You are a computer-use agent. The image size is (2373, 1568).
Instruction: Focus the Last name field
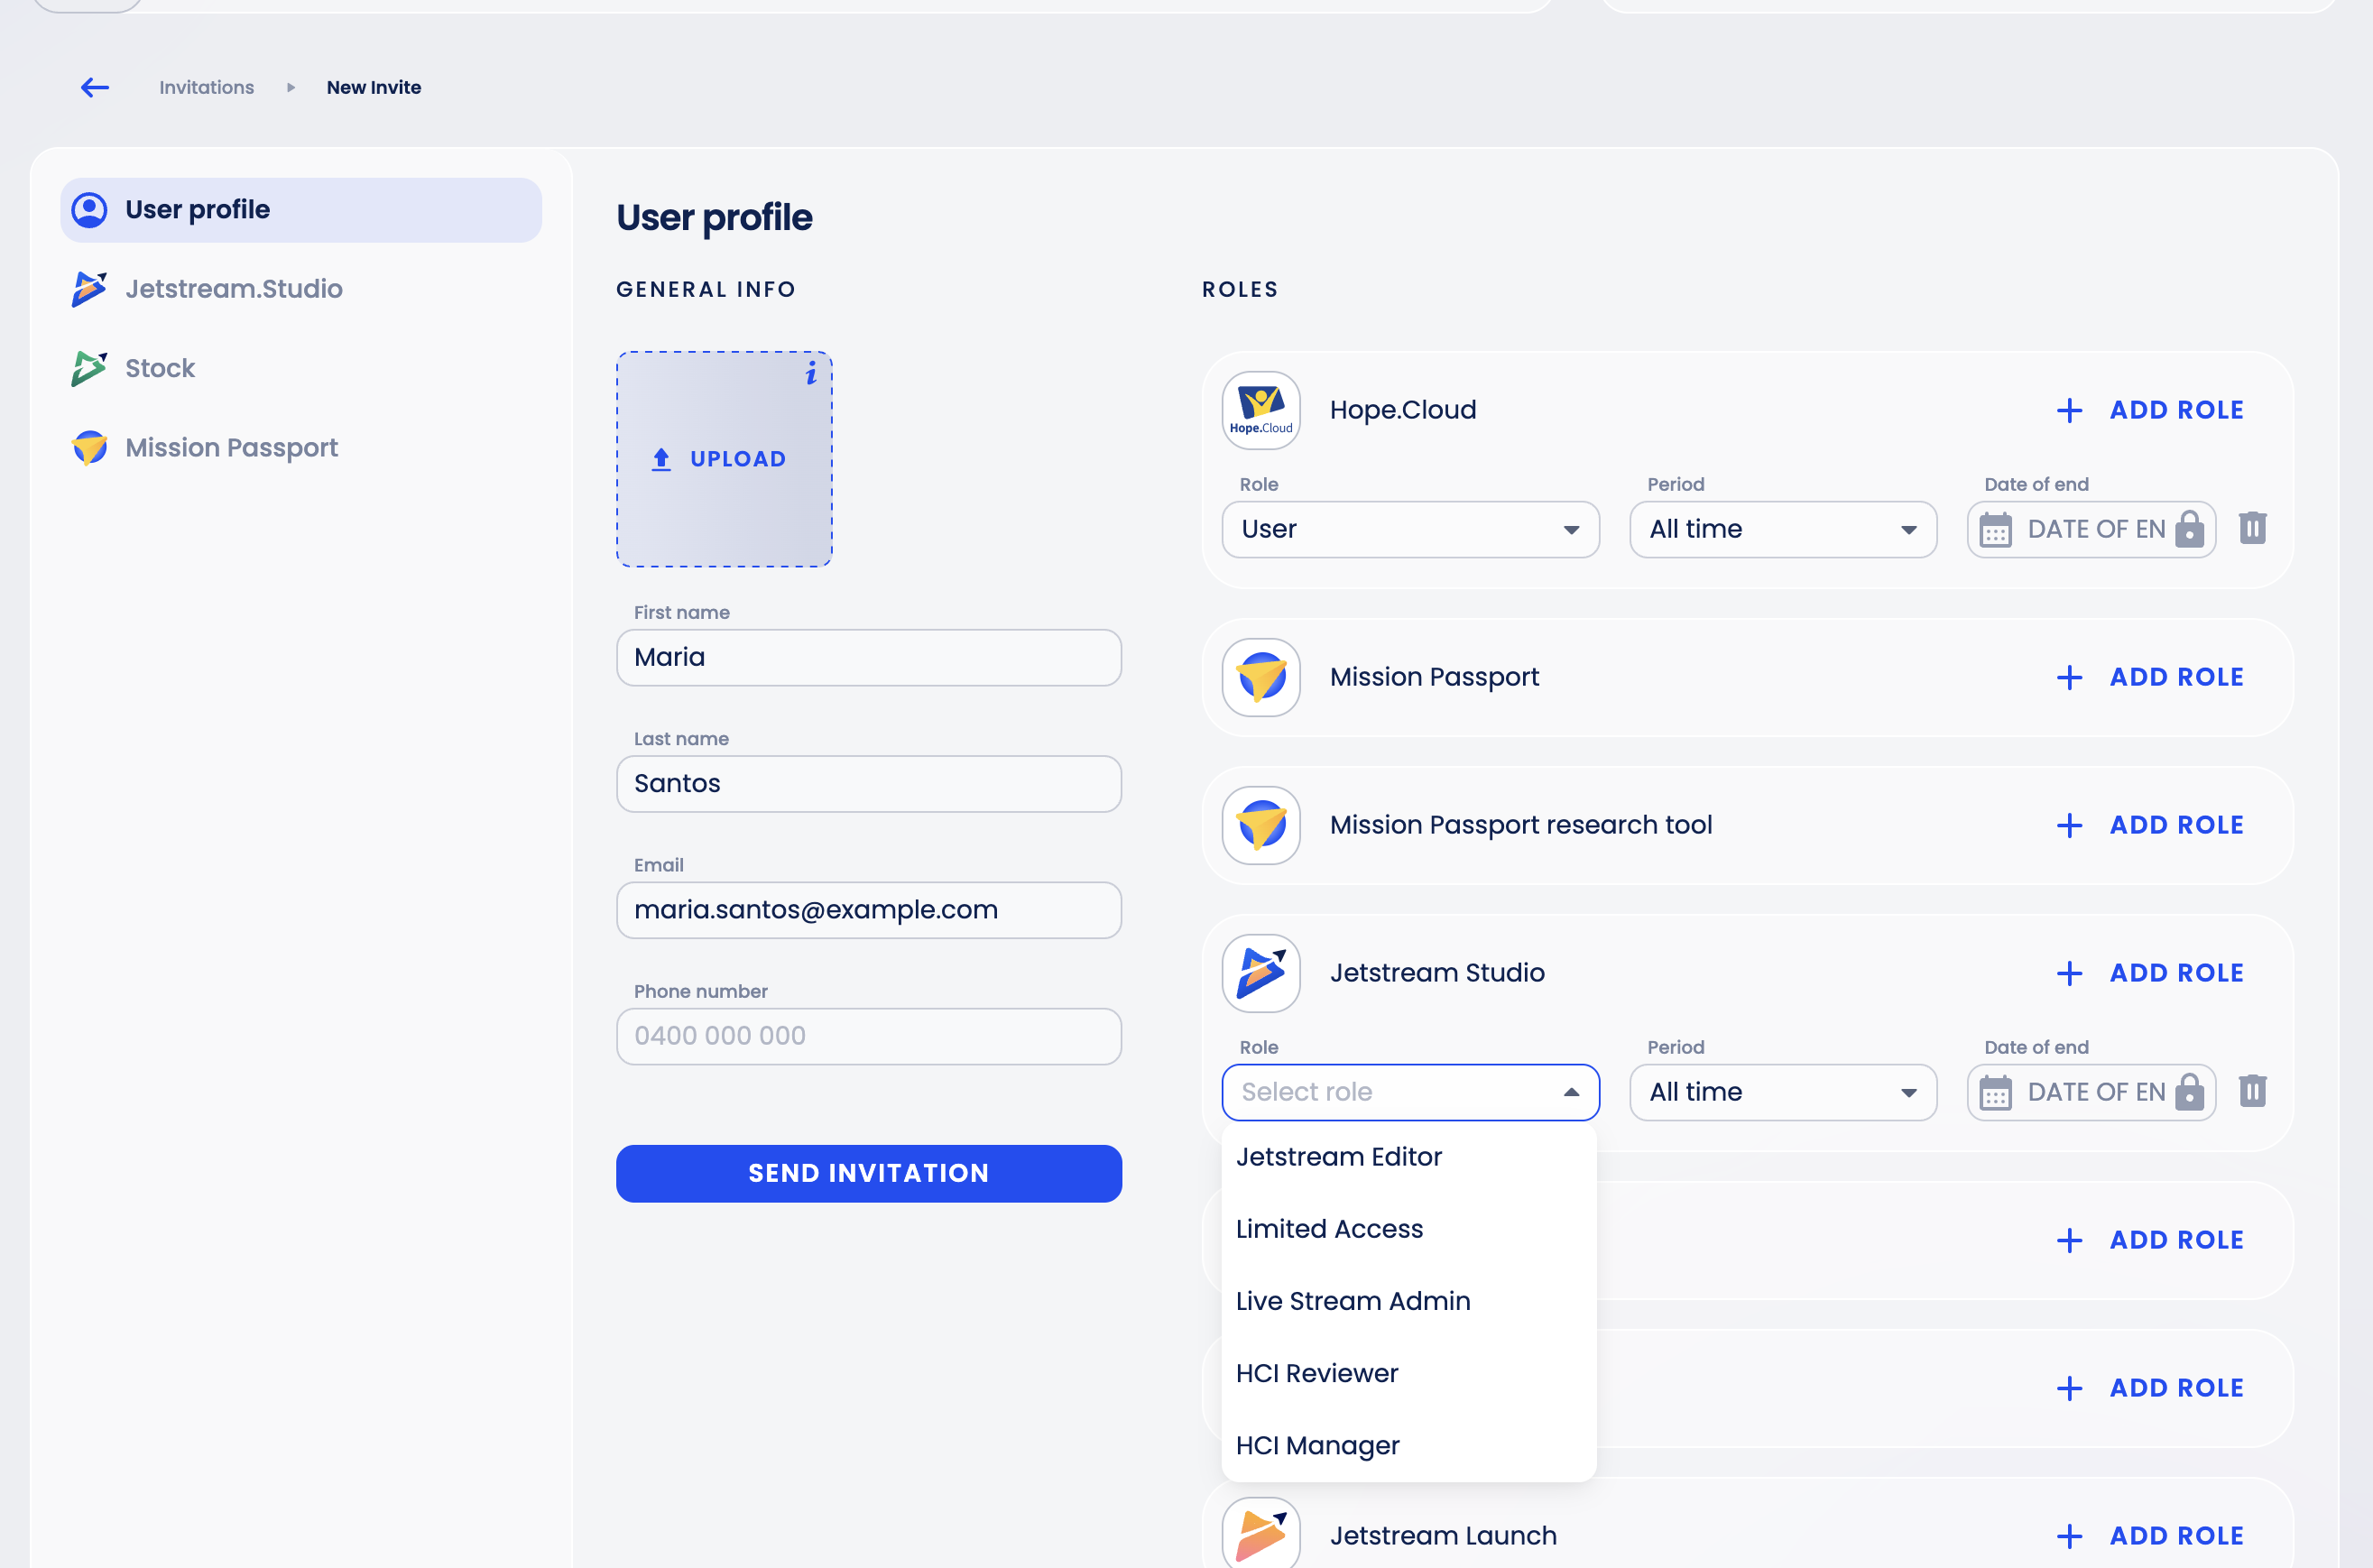click(868, 783)
